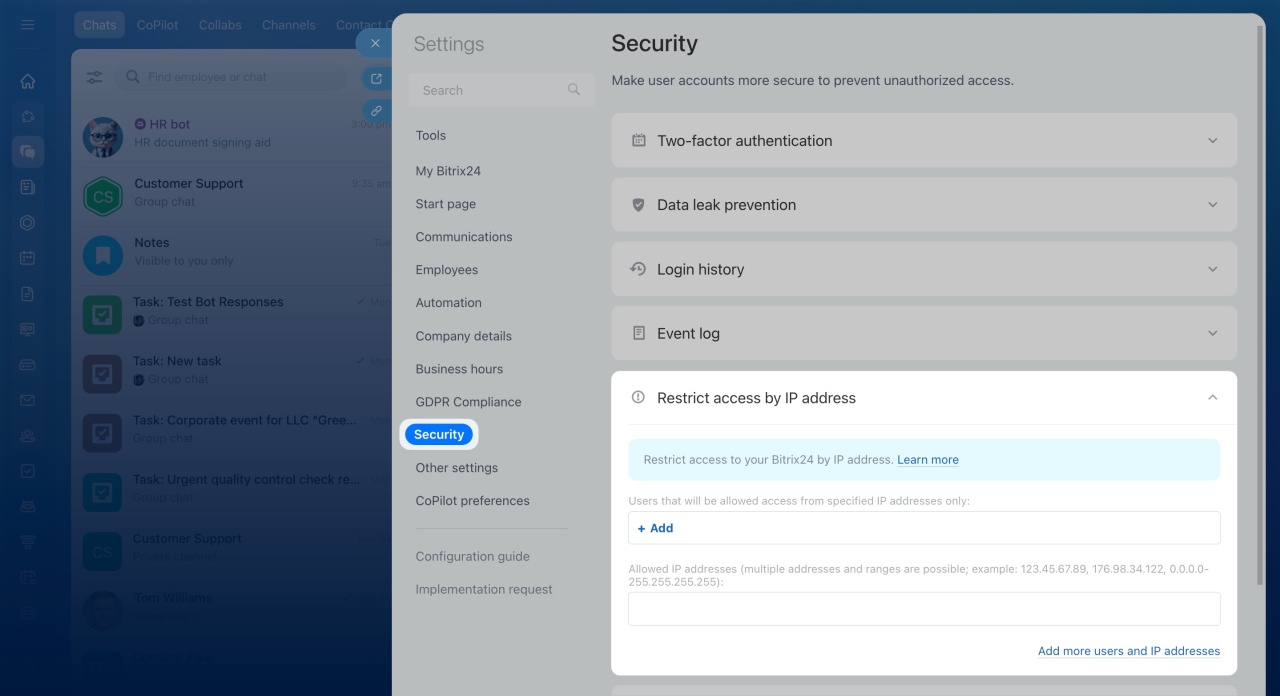Click the mail envelope icon in sidebar
Image resolution: width=1280 pixels, height=696 pixels.
coord(28,400)
